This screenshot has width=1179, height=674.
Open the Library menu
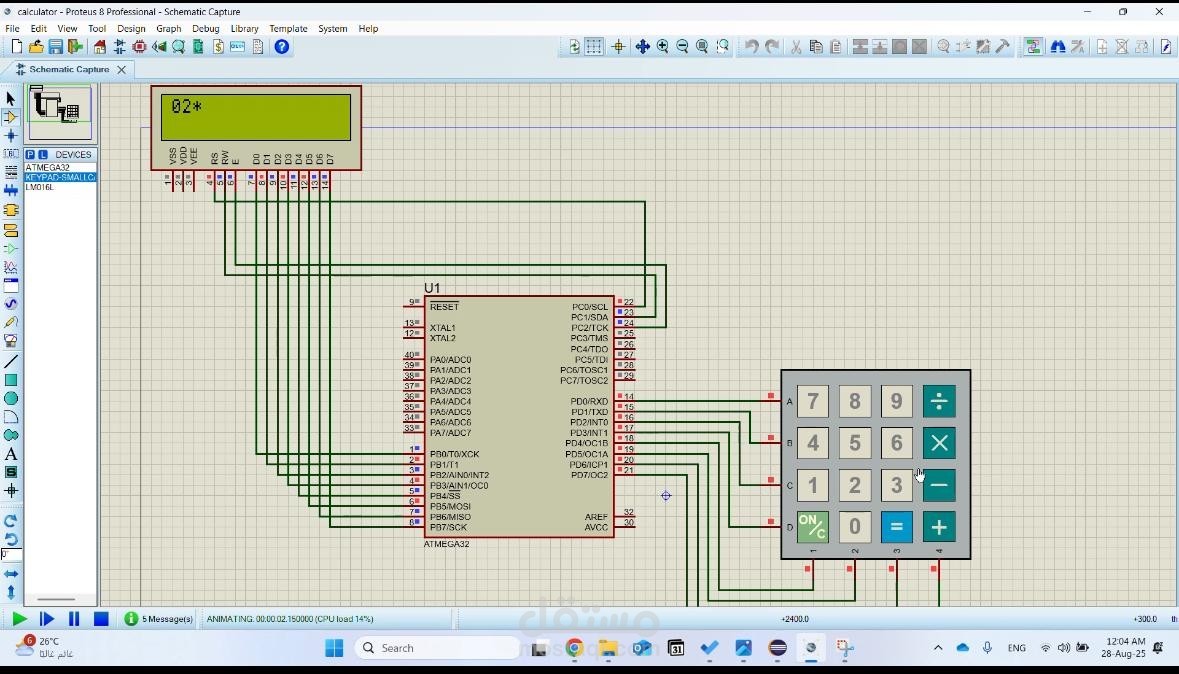tap(244, 29)
